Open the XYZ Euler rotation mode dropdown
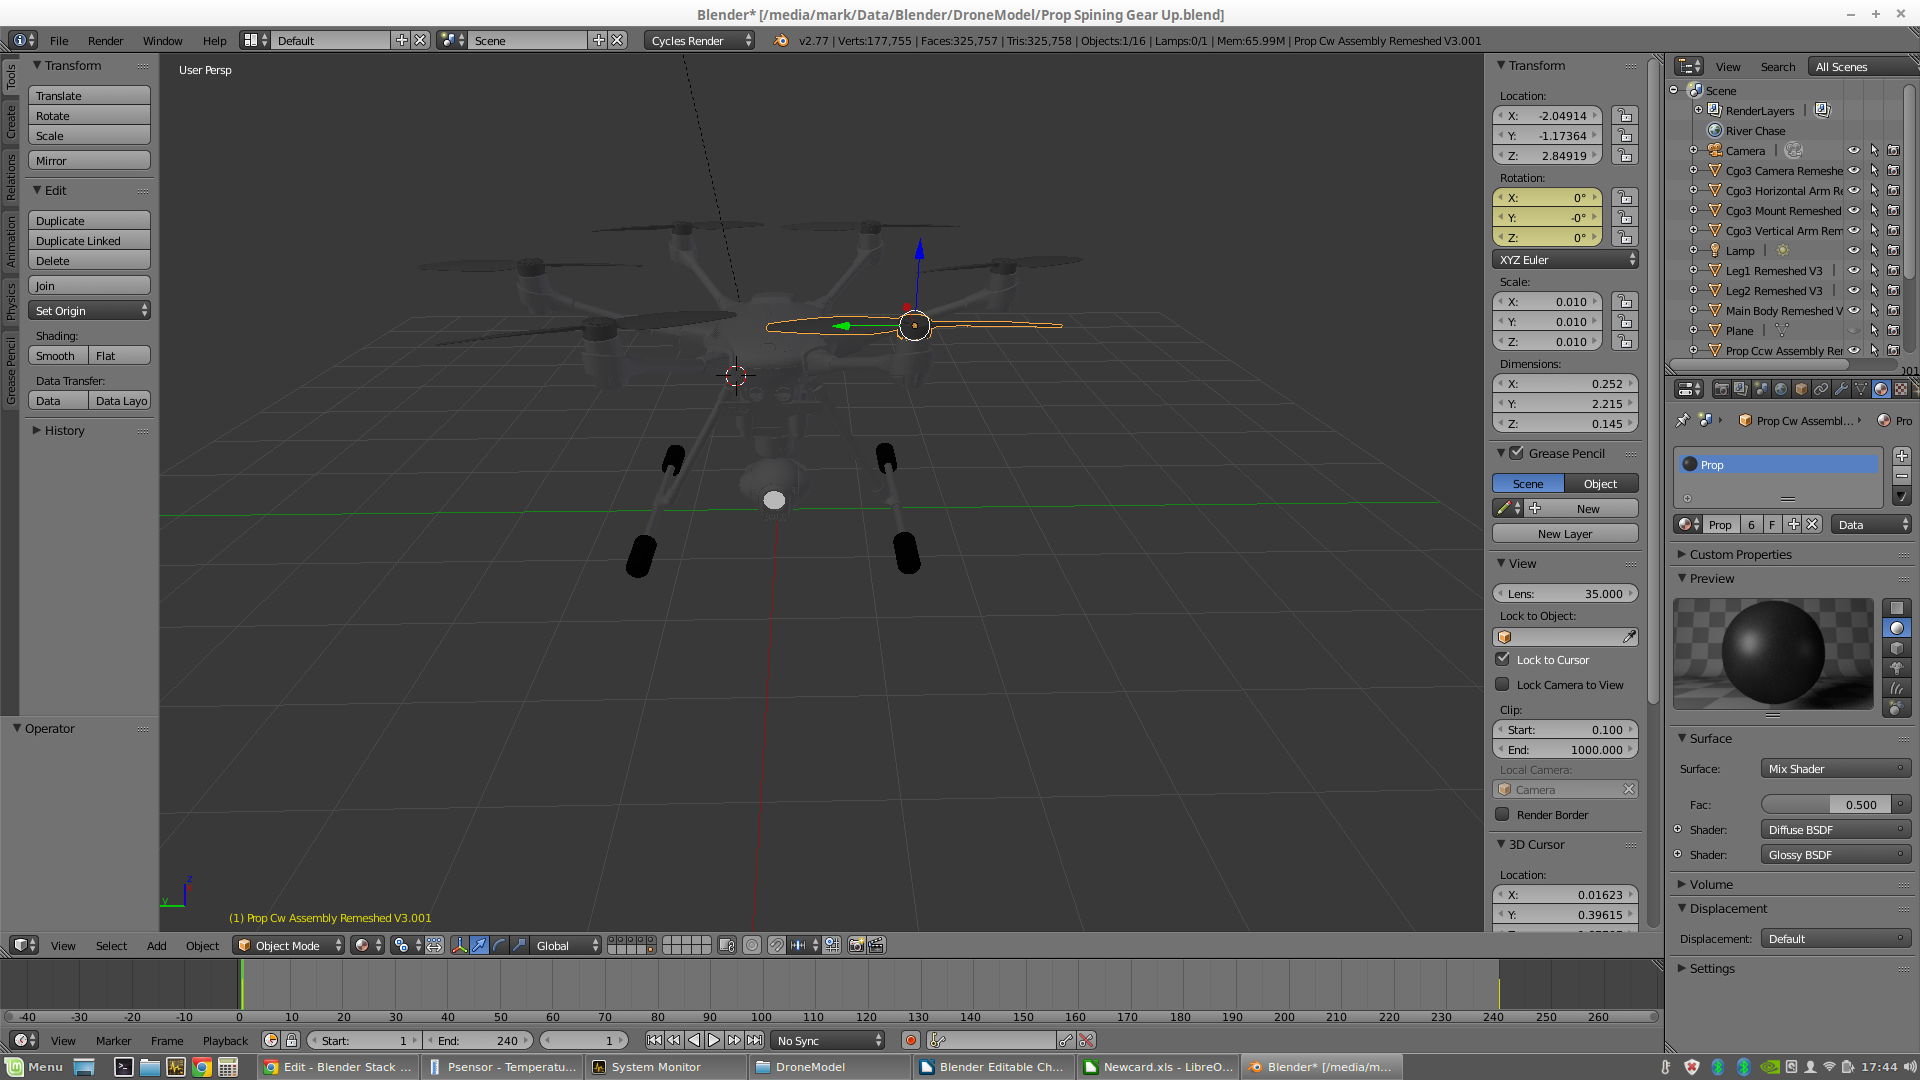This screenshot has height=1080, width=1920. 1565,260
